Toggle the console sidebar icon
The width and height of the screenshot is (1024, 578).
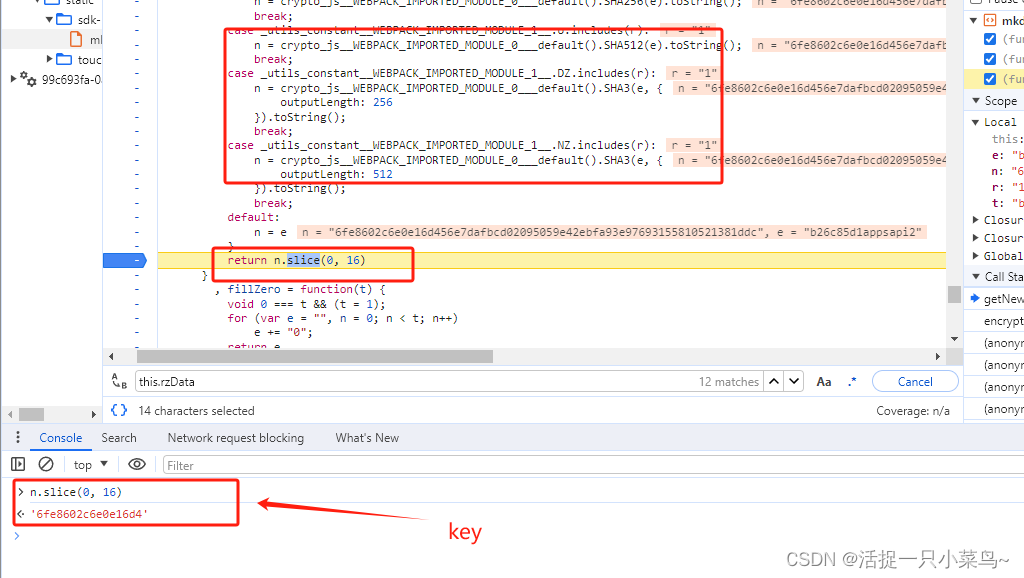[x=17, y=464]
